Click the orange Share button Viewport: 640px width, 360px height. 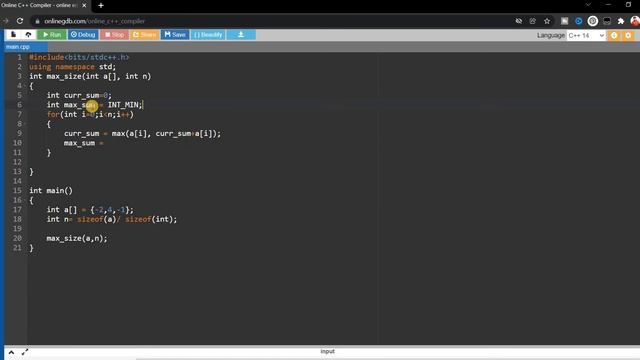point(144,35)
